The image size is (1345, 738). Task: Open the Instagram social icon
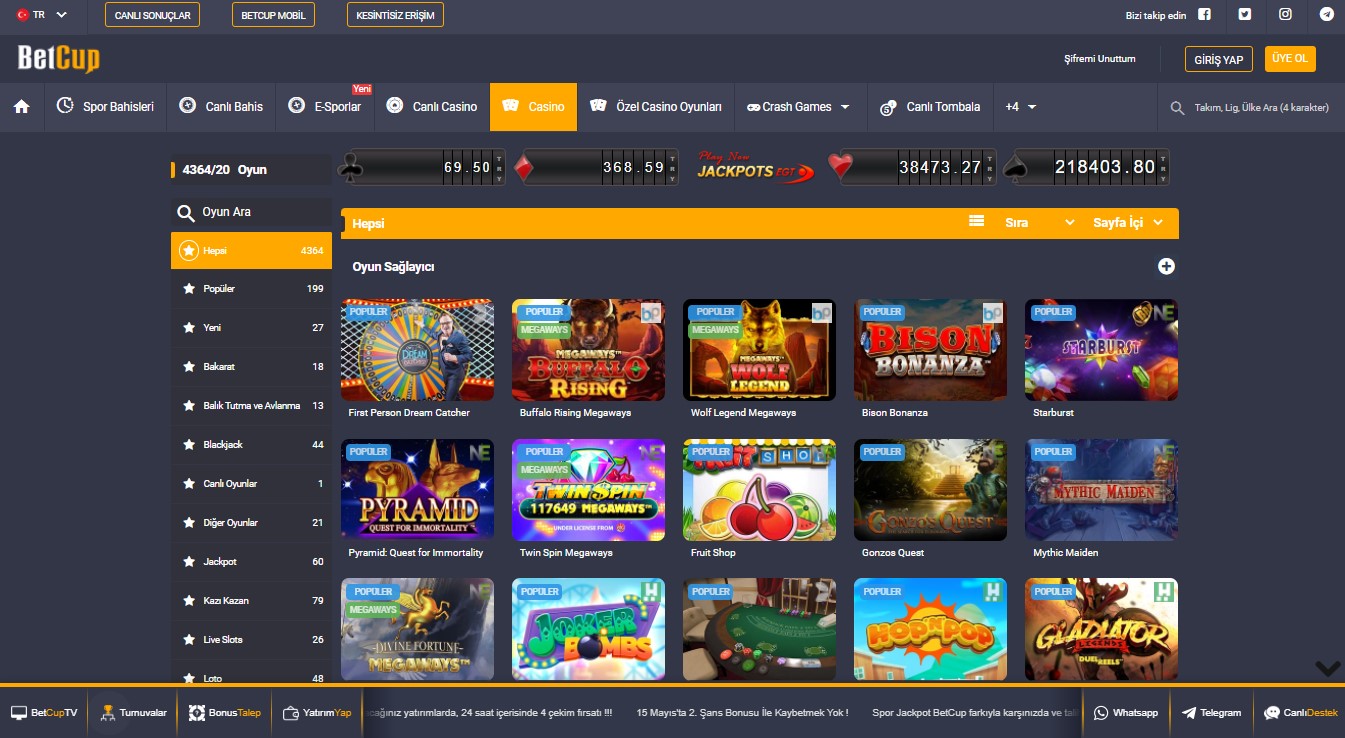(1286, 14)
